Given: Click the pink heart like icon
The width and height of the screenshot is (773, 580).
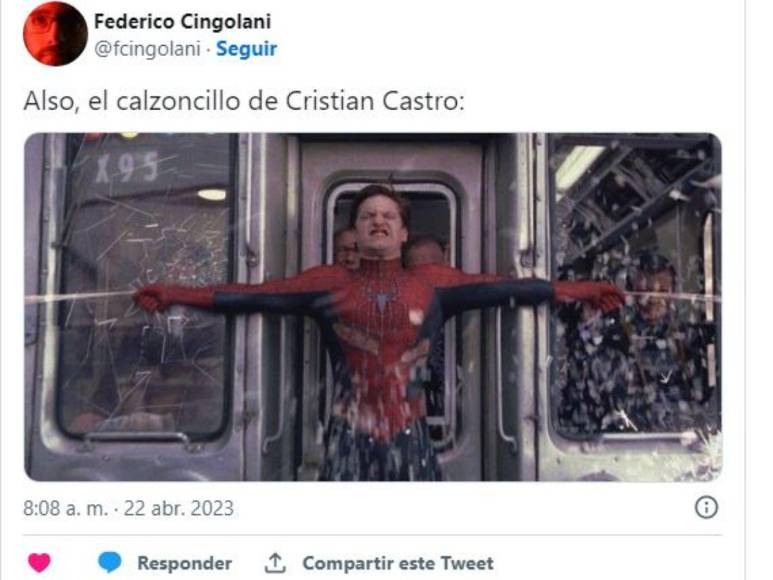Looking at the screenshot, I should coord(39,563).
